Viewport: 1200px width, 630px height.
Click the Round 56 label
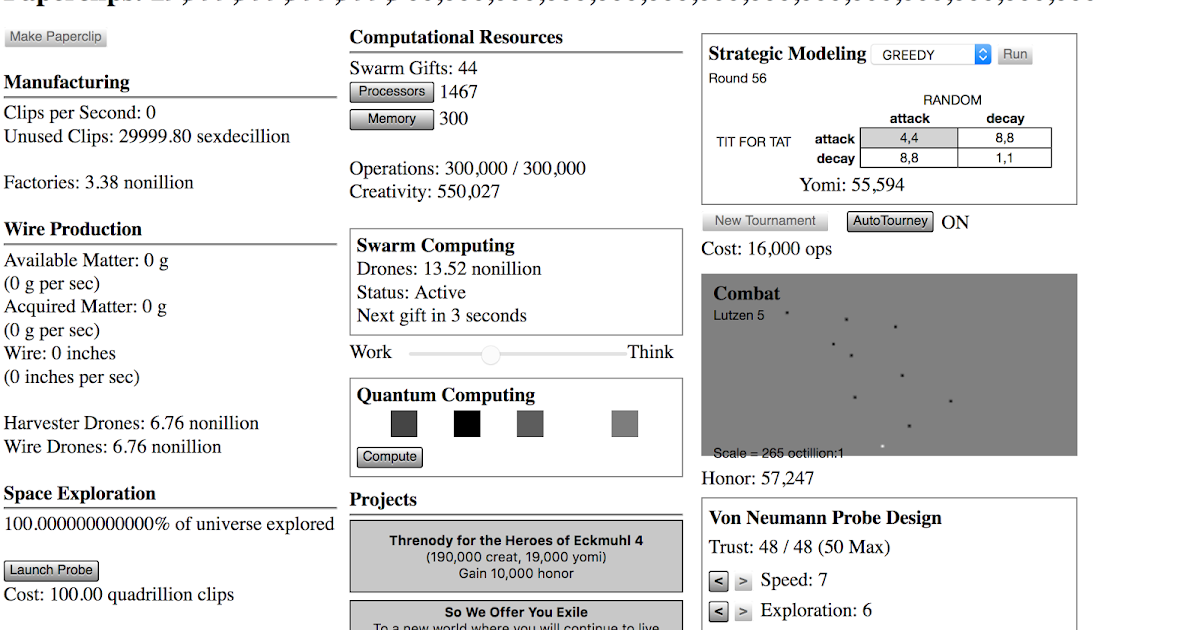(x=738, y=78)
